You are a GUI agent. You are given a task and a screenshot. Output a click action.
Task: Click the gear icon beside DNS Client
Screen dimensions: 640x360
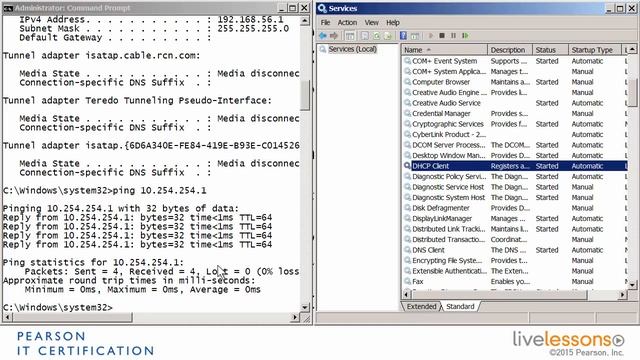tap(407, 250)
